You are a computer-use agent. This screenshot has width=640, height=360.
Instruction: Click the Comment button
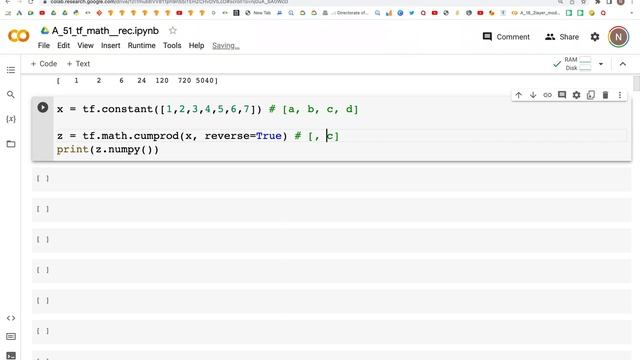[x=506, y=37]
